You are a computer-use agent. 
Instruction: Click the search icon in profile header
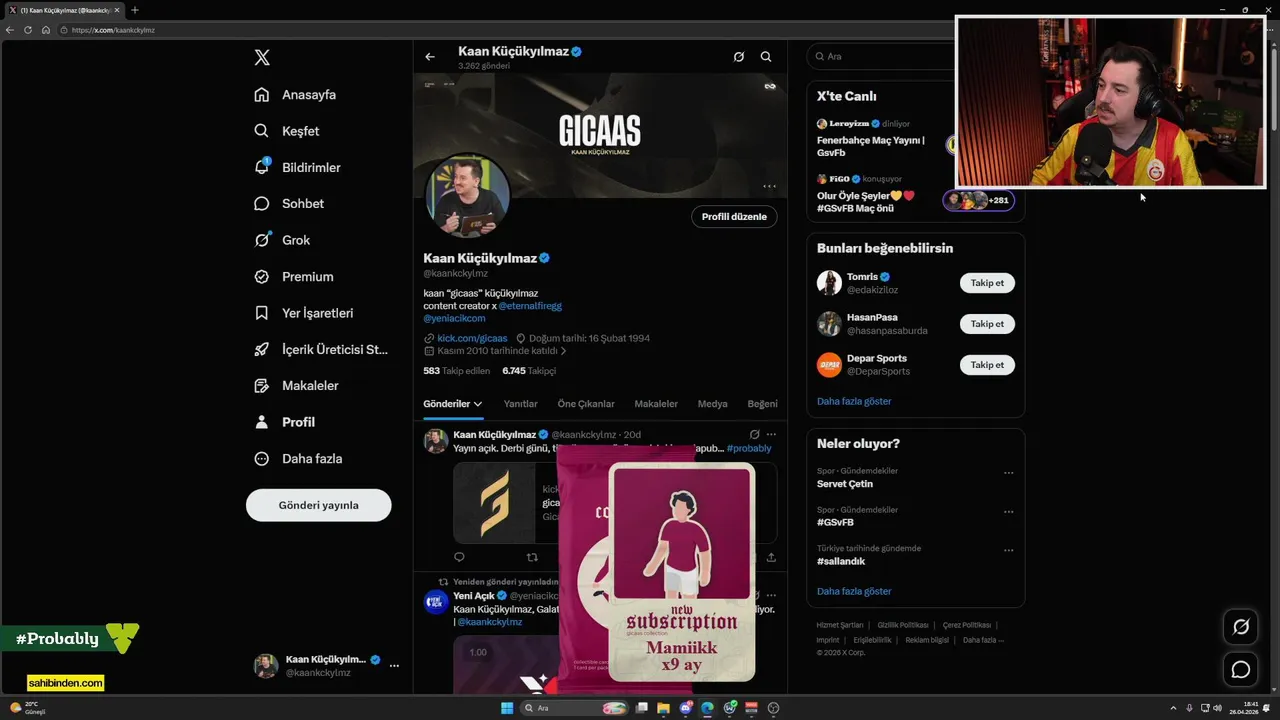point(766,57)
